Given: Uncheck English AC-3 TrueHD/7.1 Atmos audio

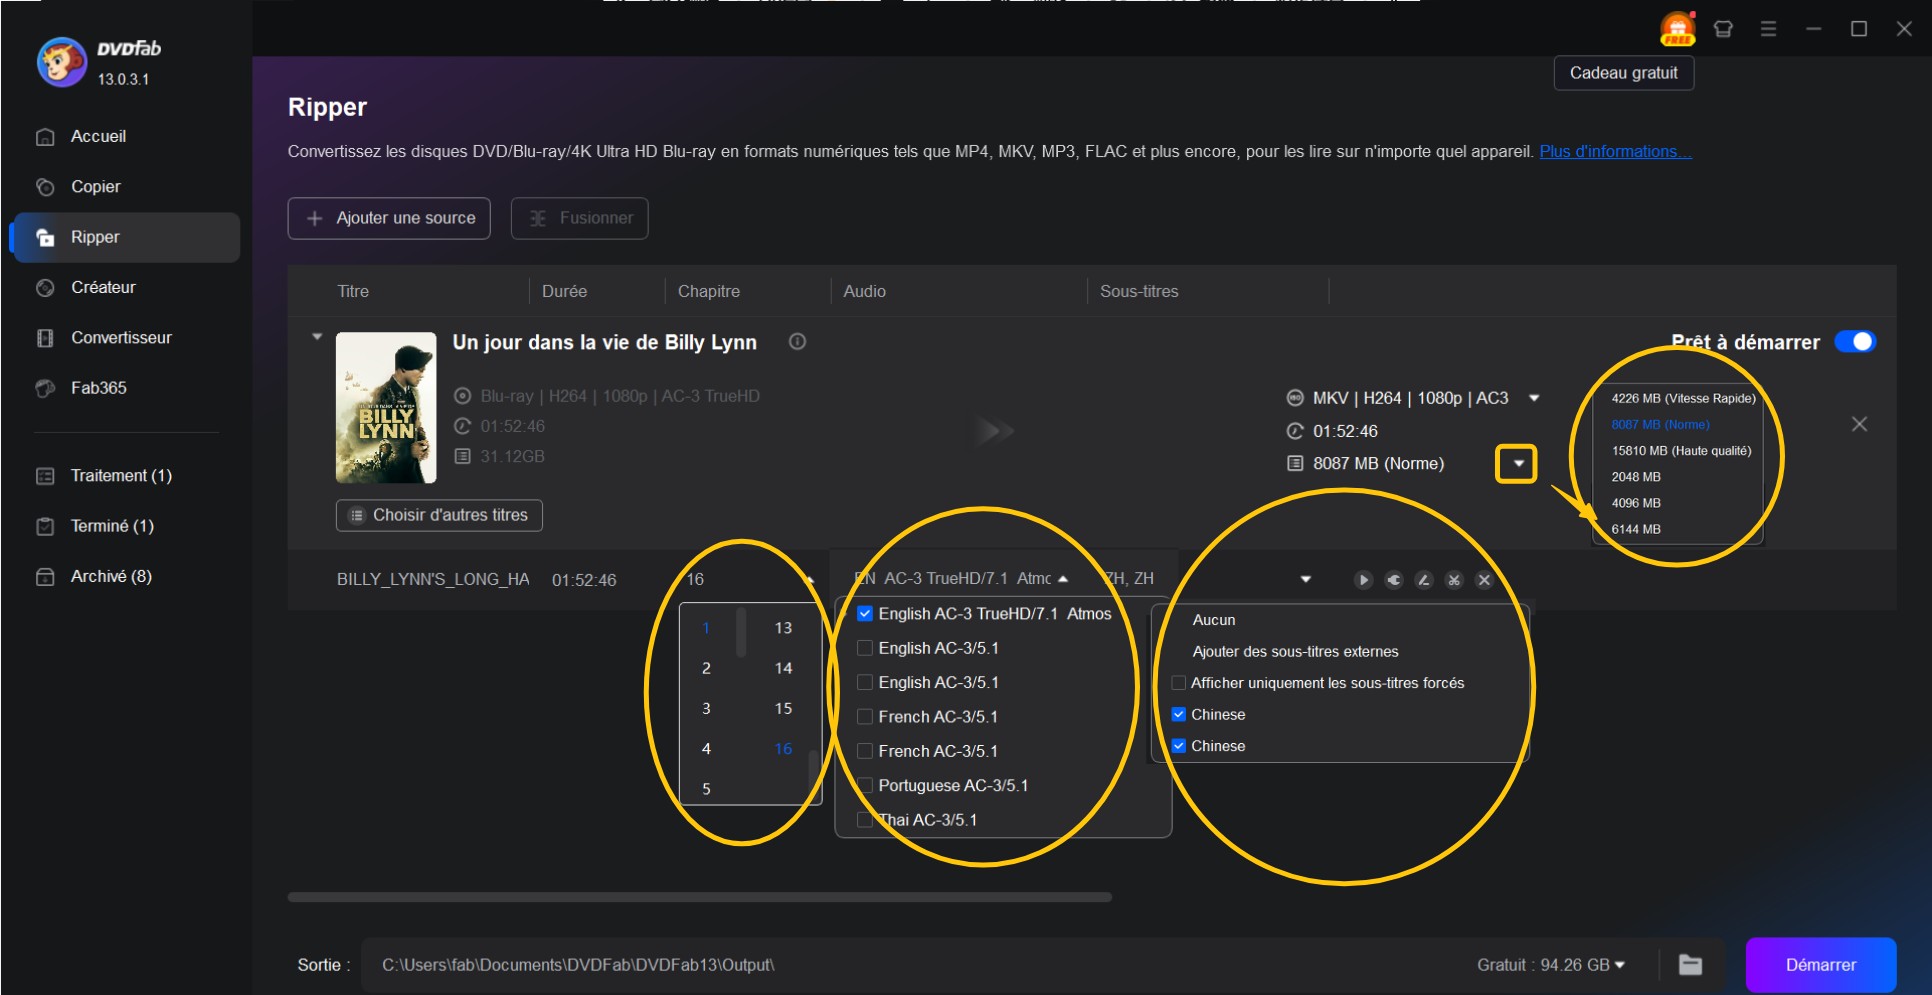Looking at the screenshot, I should point(865,614).
